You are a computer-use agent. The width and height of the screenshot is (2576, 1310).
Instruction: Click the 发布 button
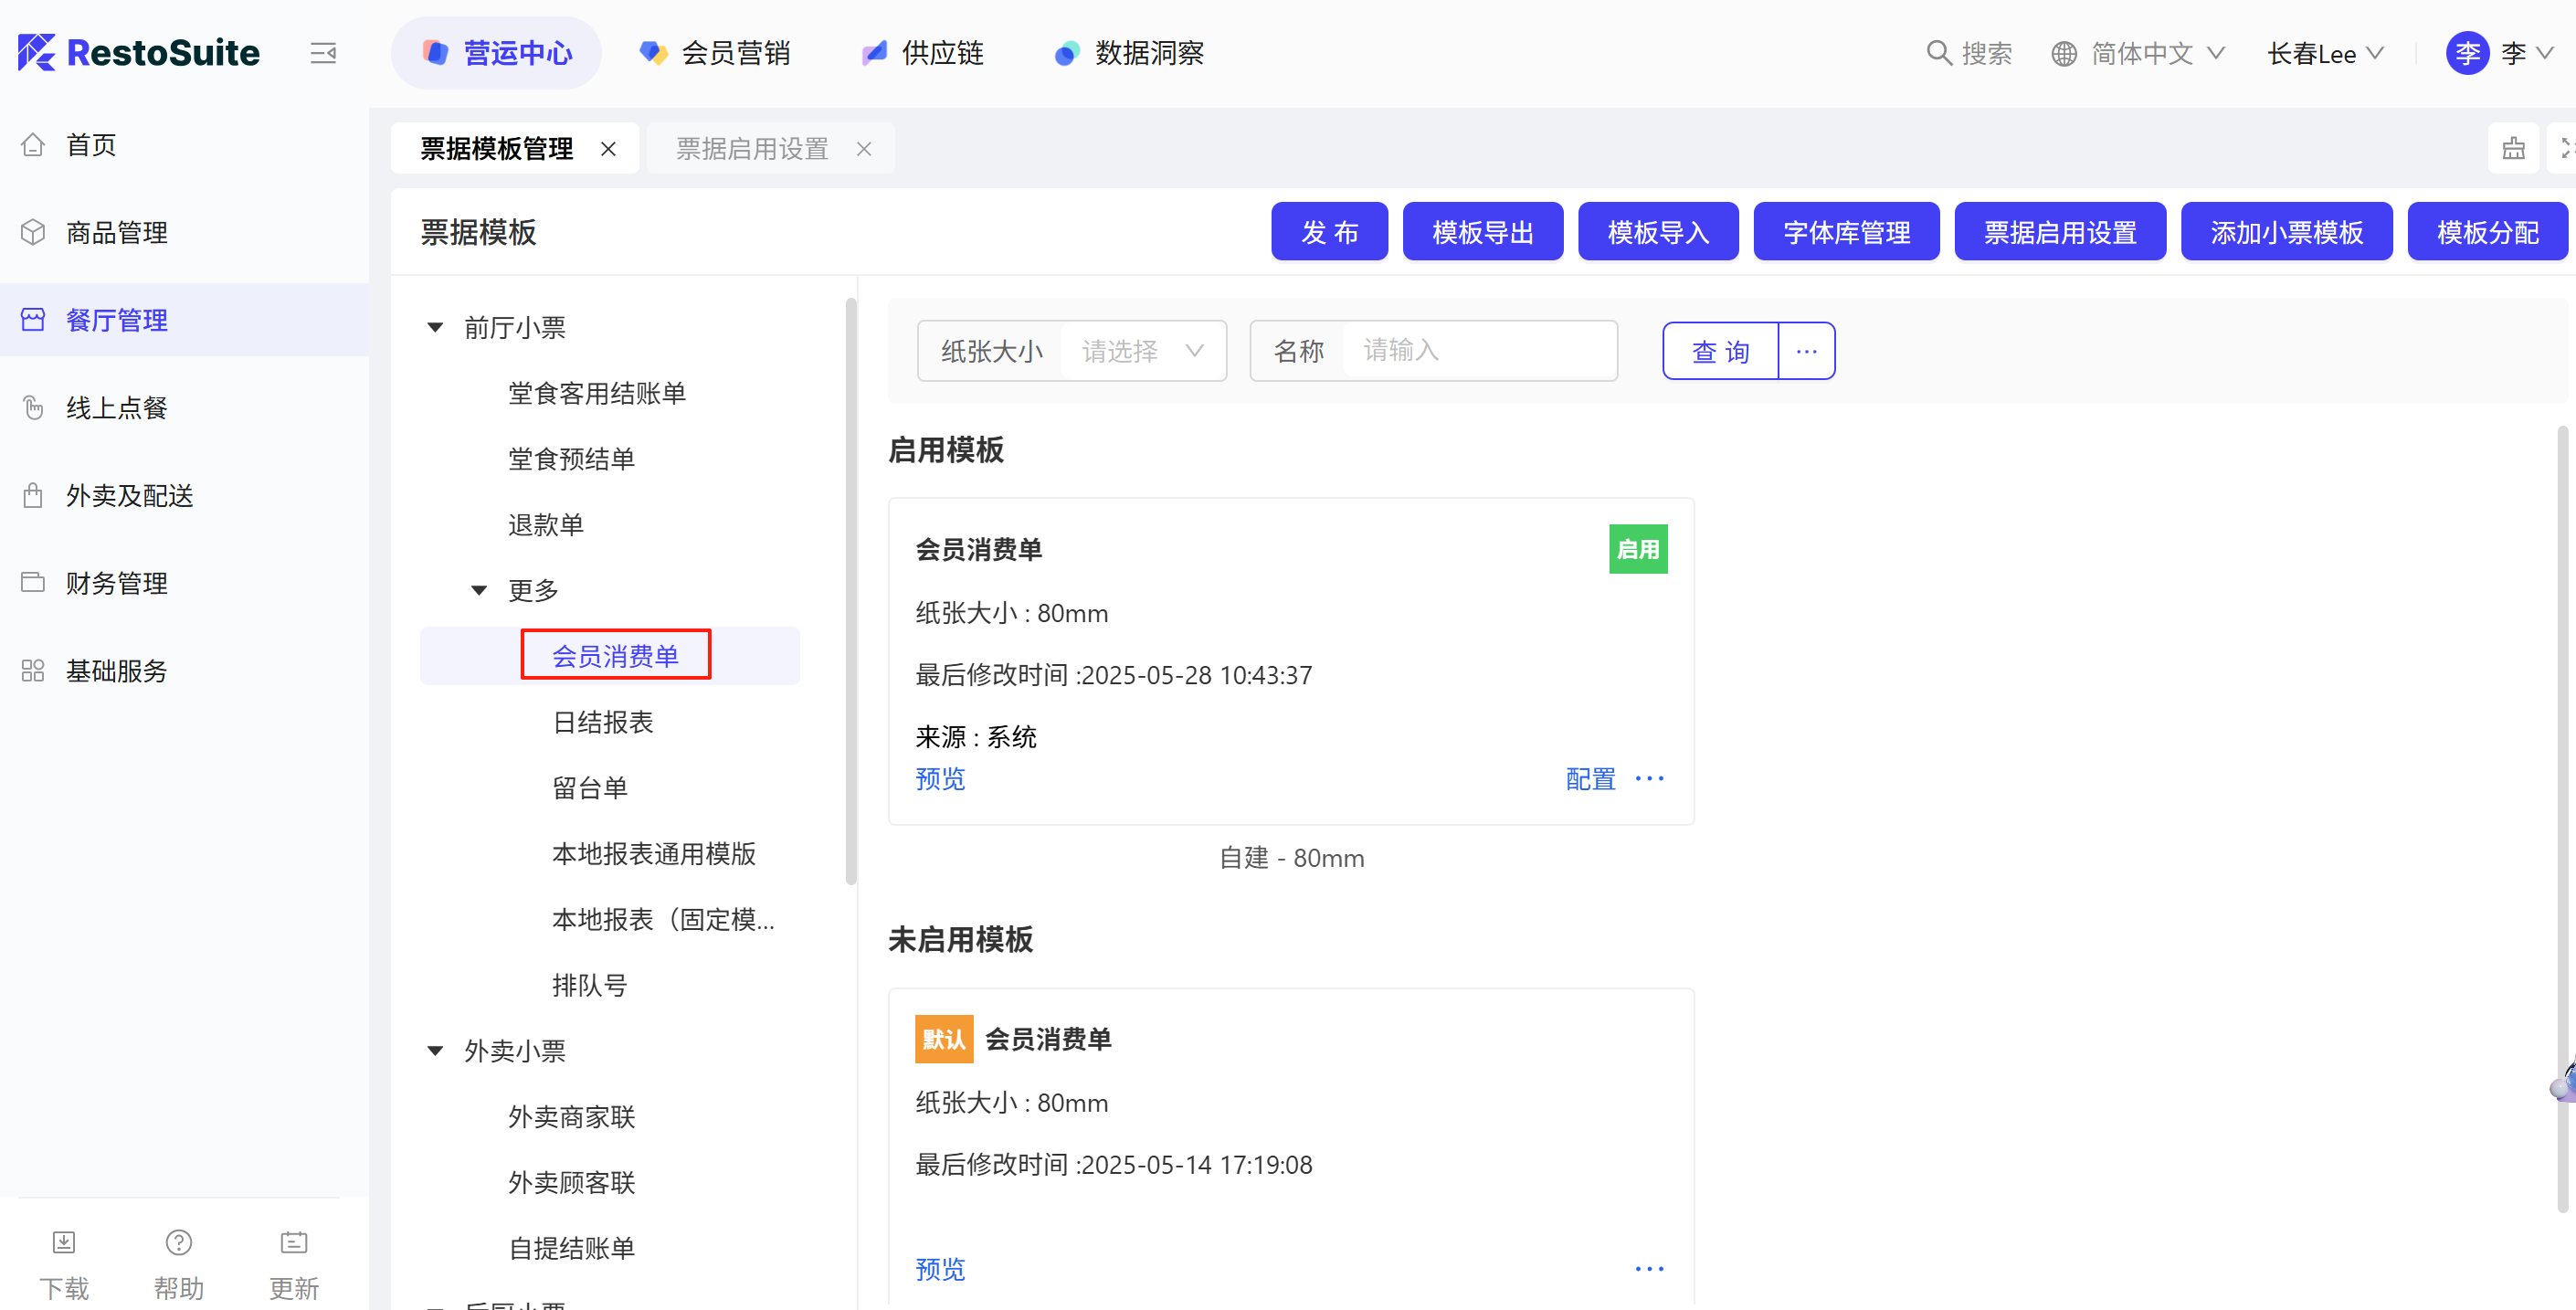coord(1329,232)
